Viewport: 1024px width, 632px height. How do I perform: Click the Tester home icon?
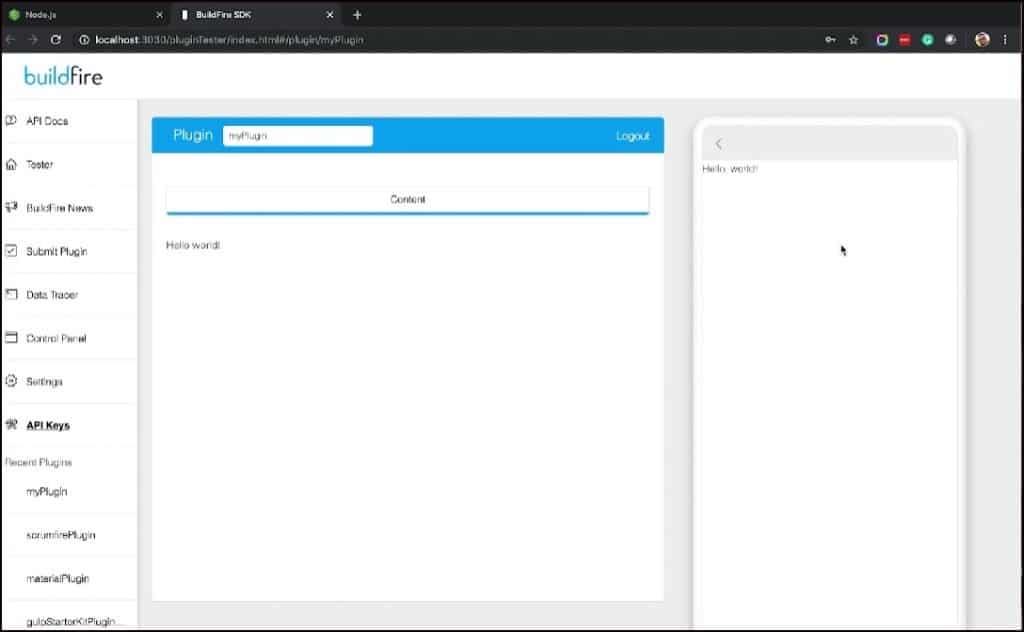11,165
